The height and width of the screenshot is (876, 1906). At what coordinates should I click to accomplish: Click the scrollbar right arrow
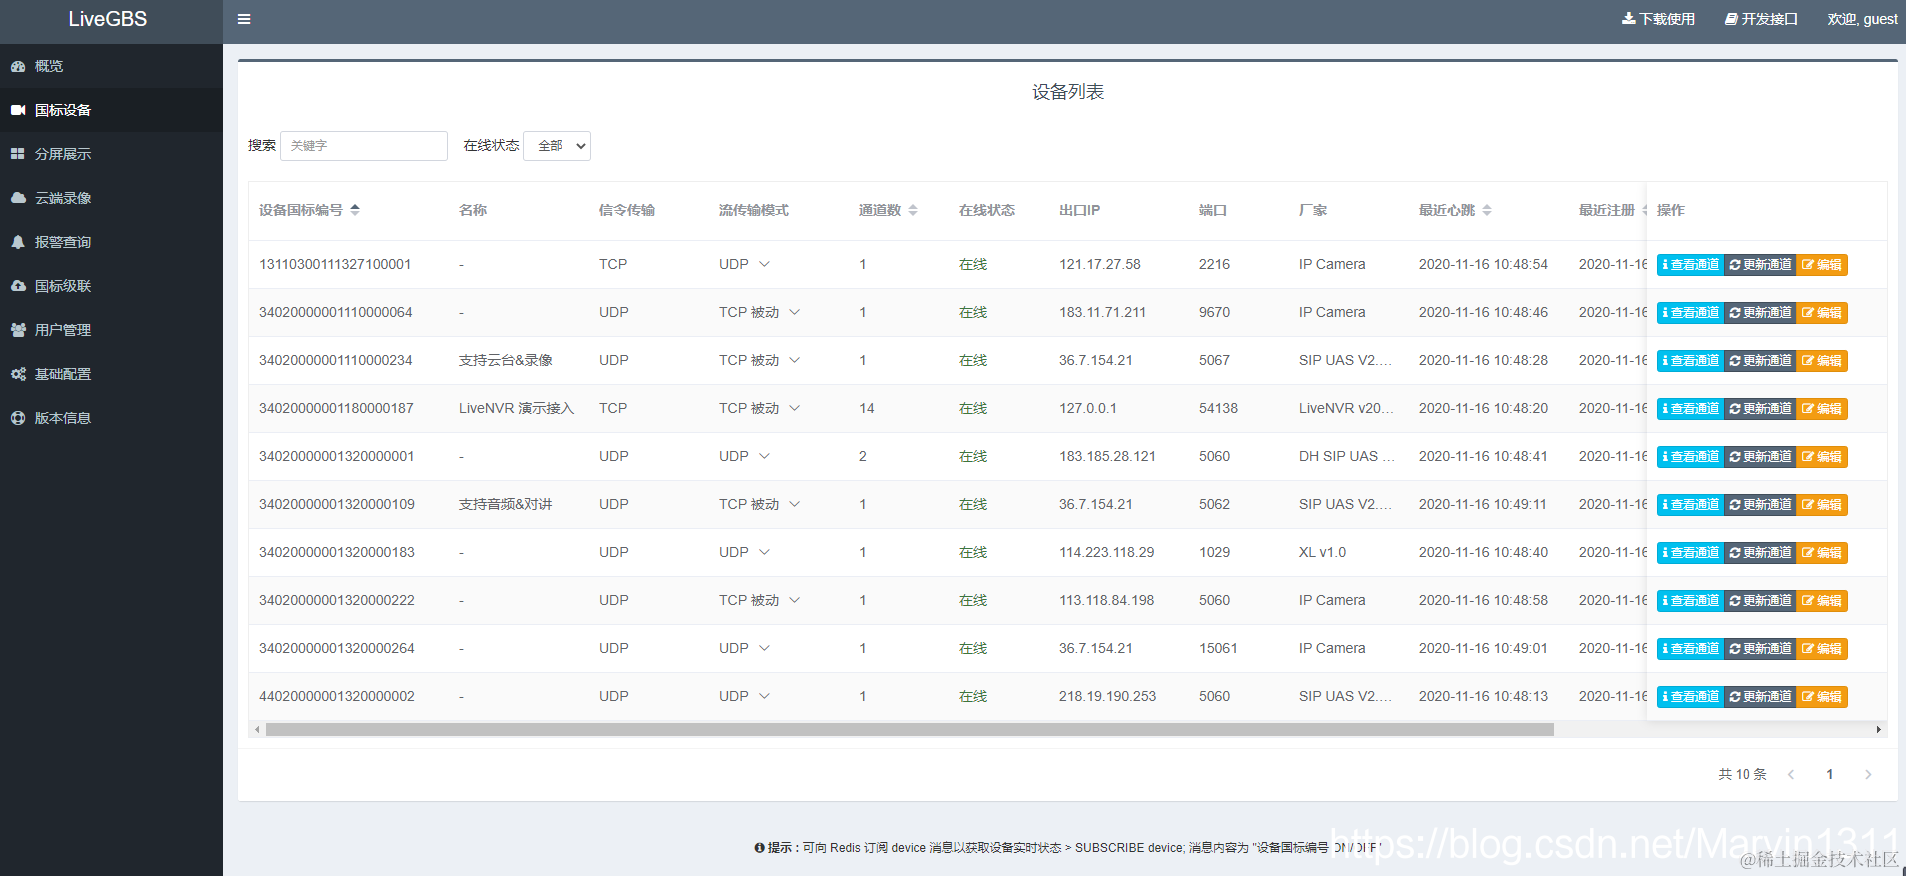click(1879, 730)
